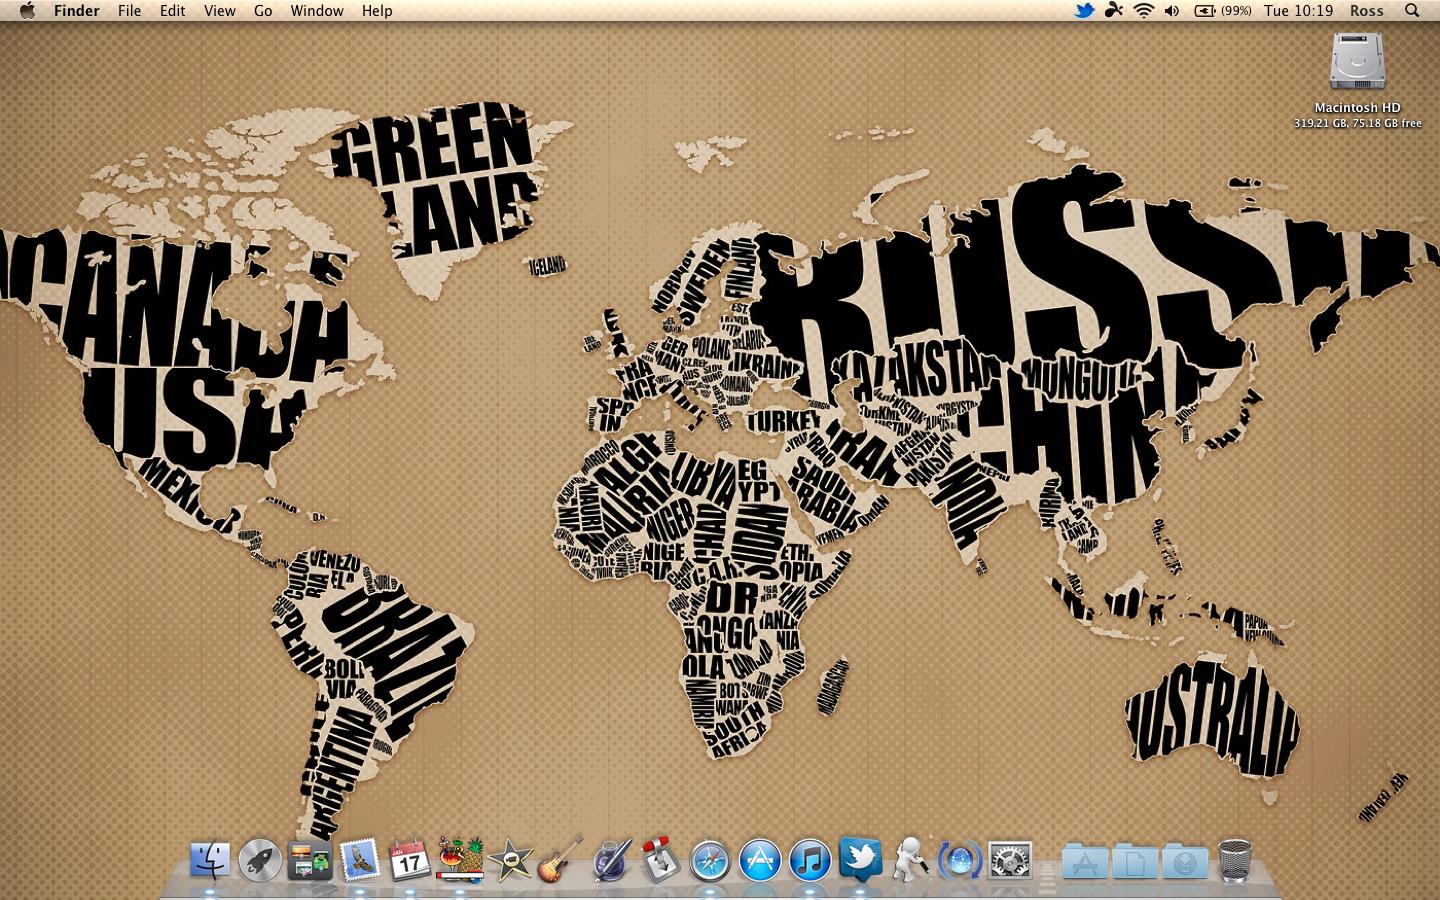This screenshot has height=900, width=1440.
Task: Open the Window menu
Action: 317,11
